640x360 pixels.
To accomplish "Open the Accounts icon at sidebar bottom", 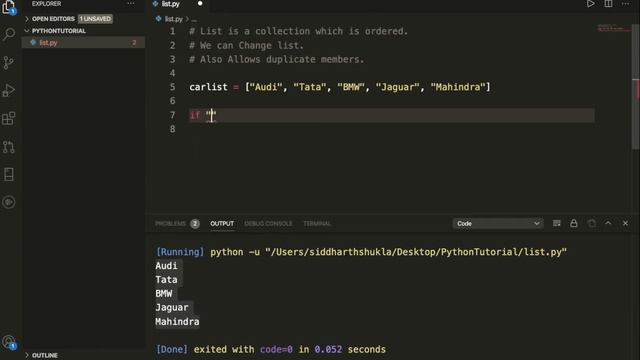I will coord(9,342).
